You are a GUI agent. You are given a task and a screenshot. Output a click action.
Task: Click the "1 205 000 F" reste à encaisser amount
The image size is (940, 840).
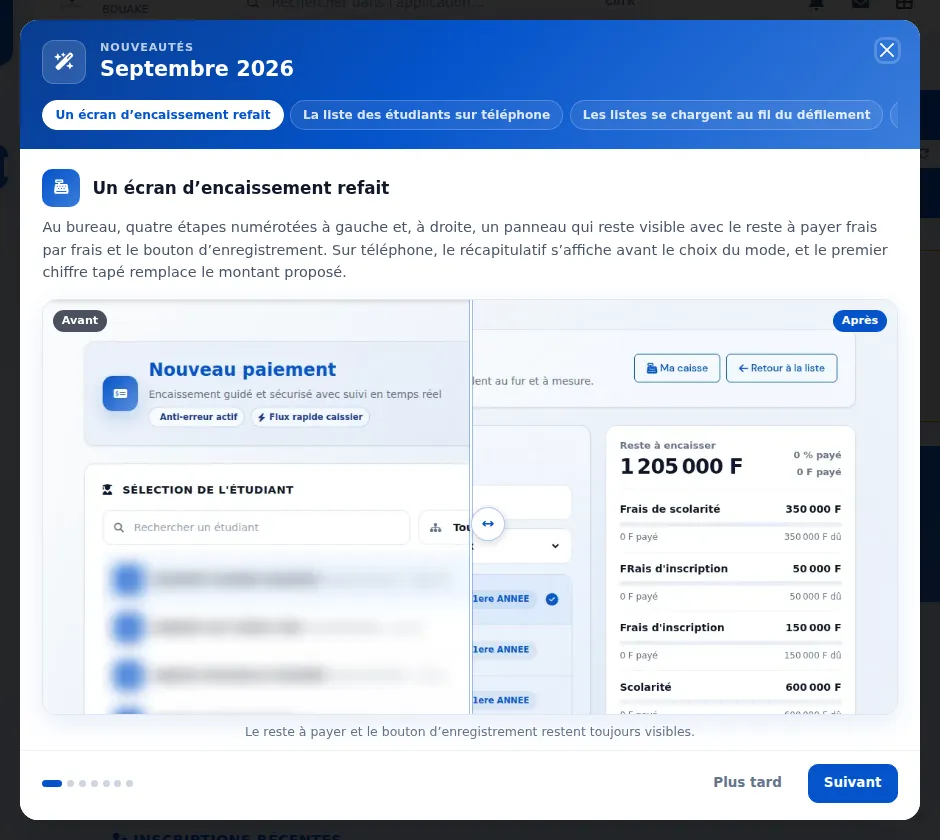click(x=681, y=466)
